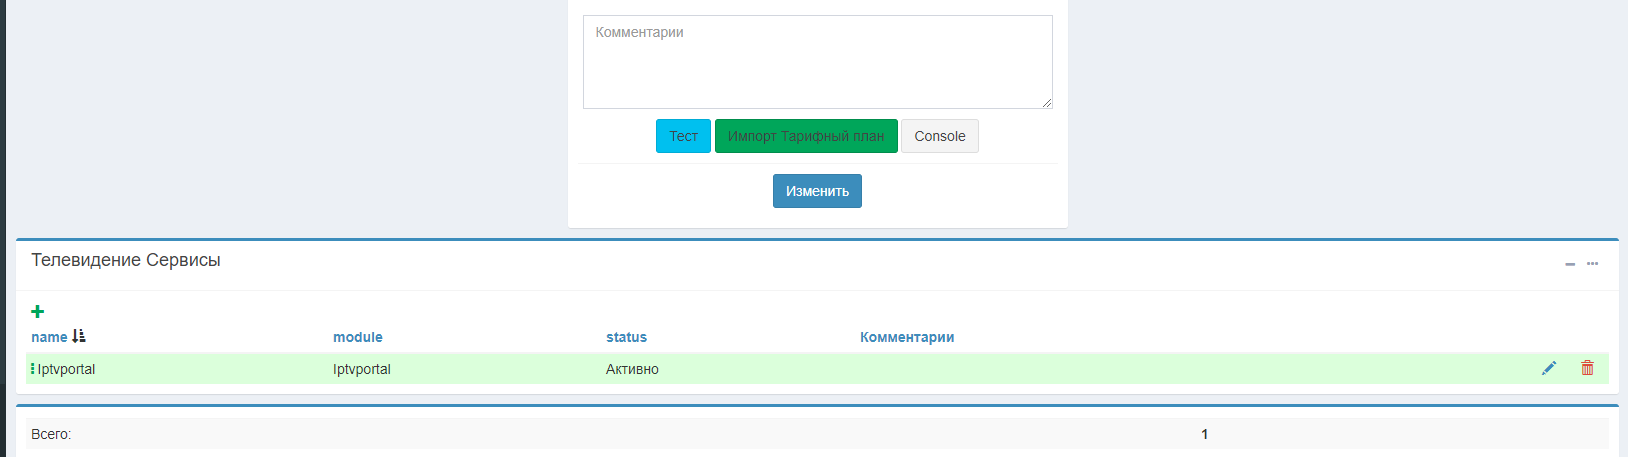Click the pencil icon to edit Iptvportal
The width and height of the screenshot is (1628, 457).
1549,368
